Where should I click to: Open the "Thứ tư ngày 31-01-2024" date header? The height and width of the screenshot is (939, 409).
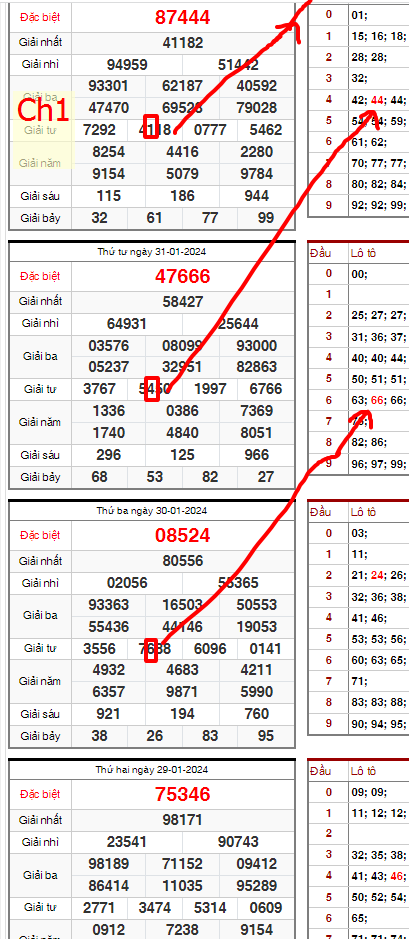[152, 252]
